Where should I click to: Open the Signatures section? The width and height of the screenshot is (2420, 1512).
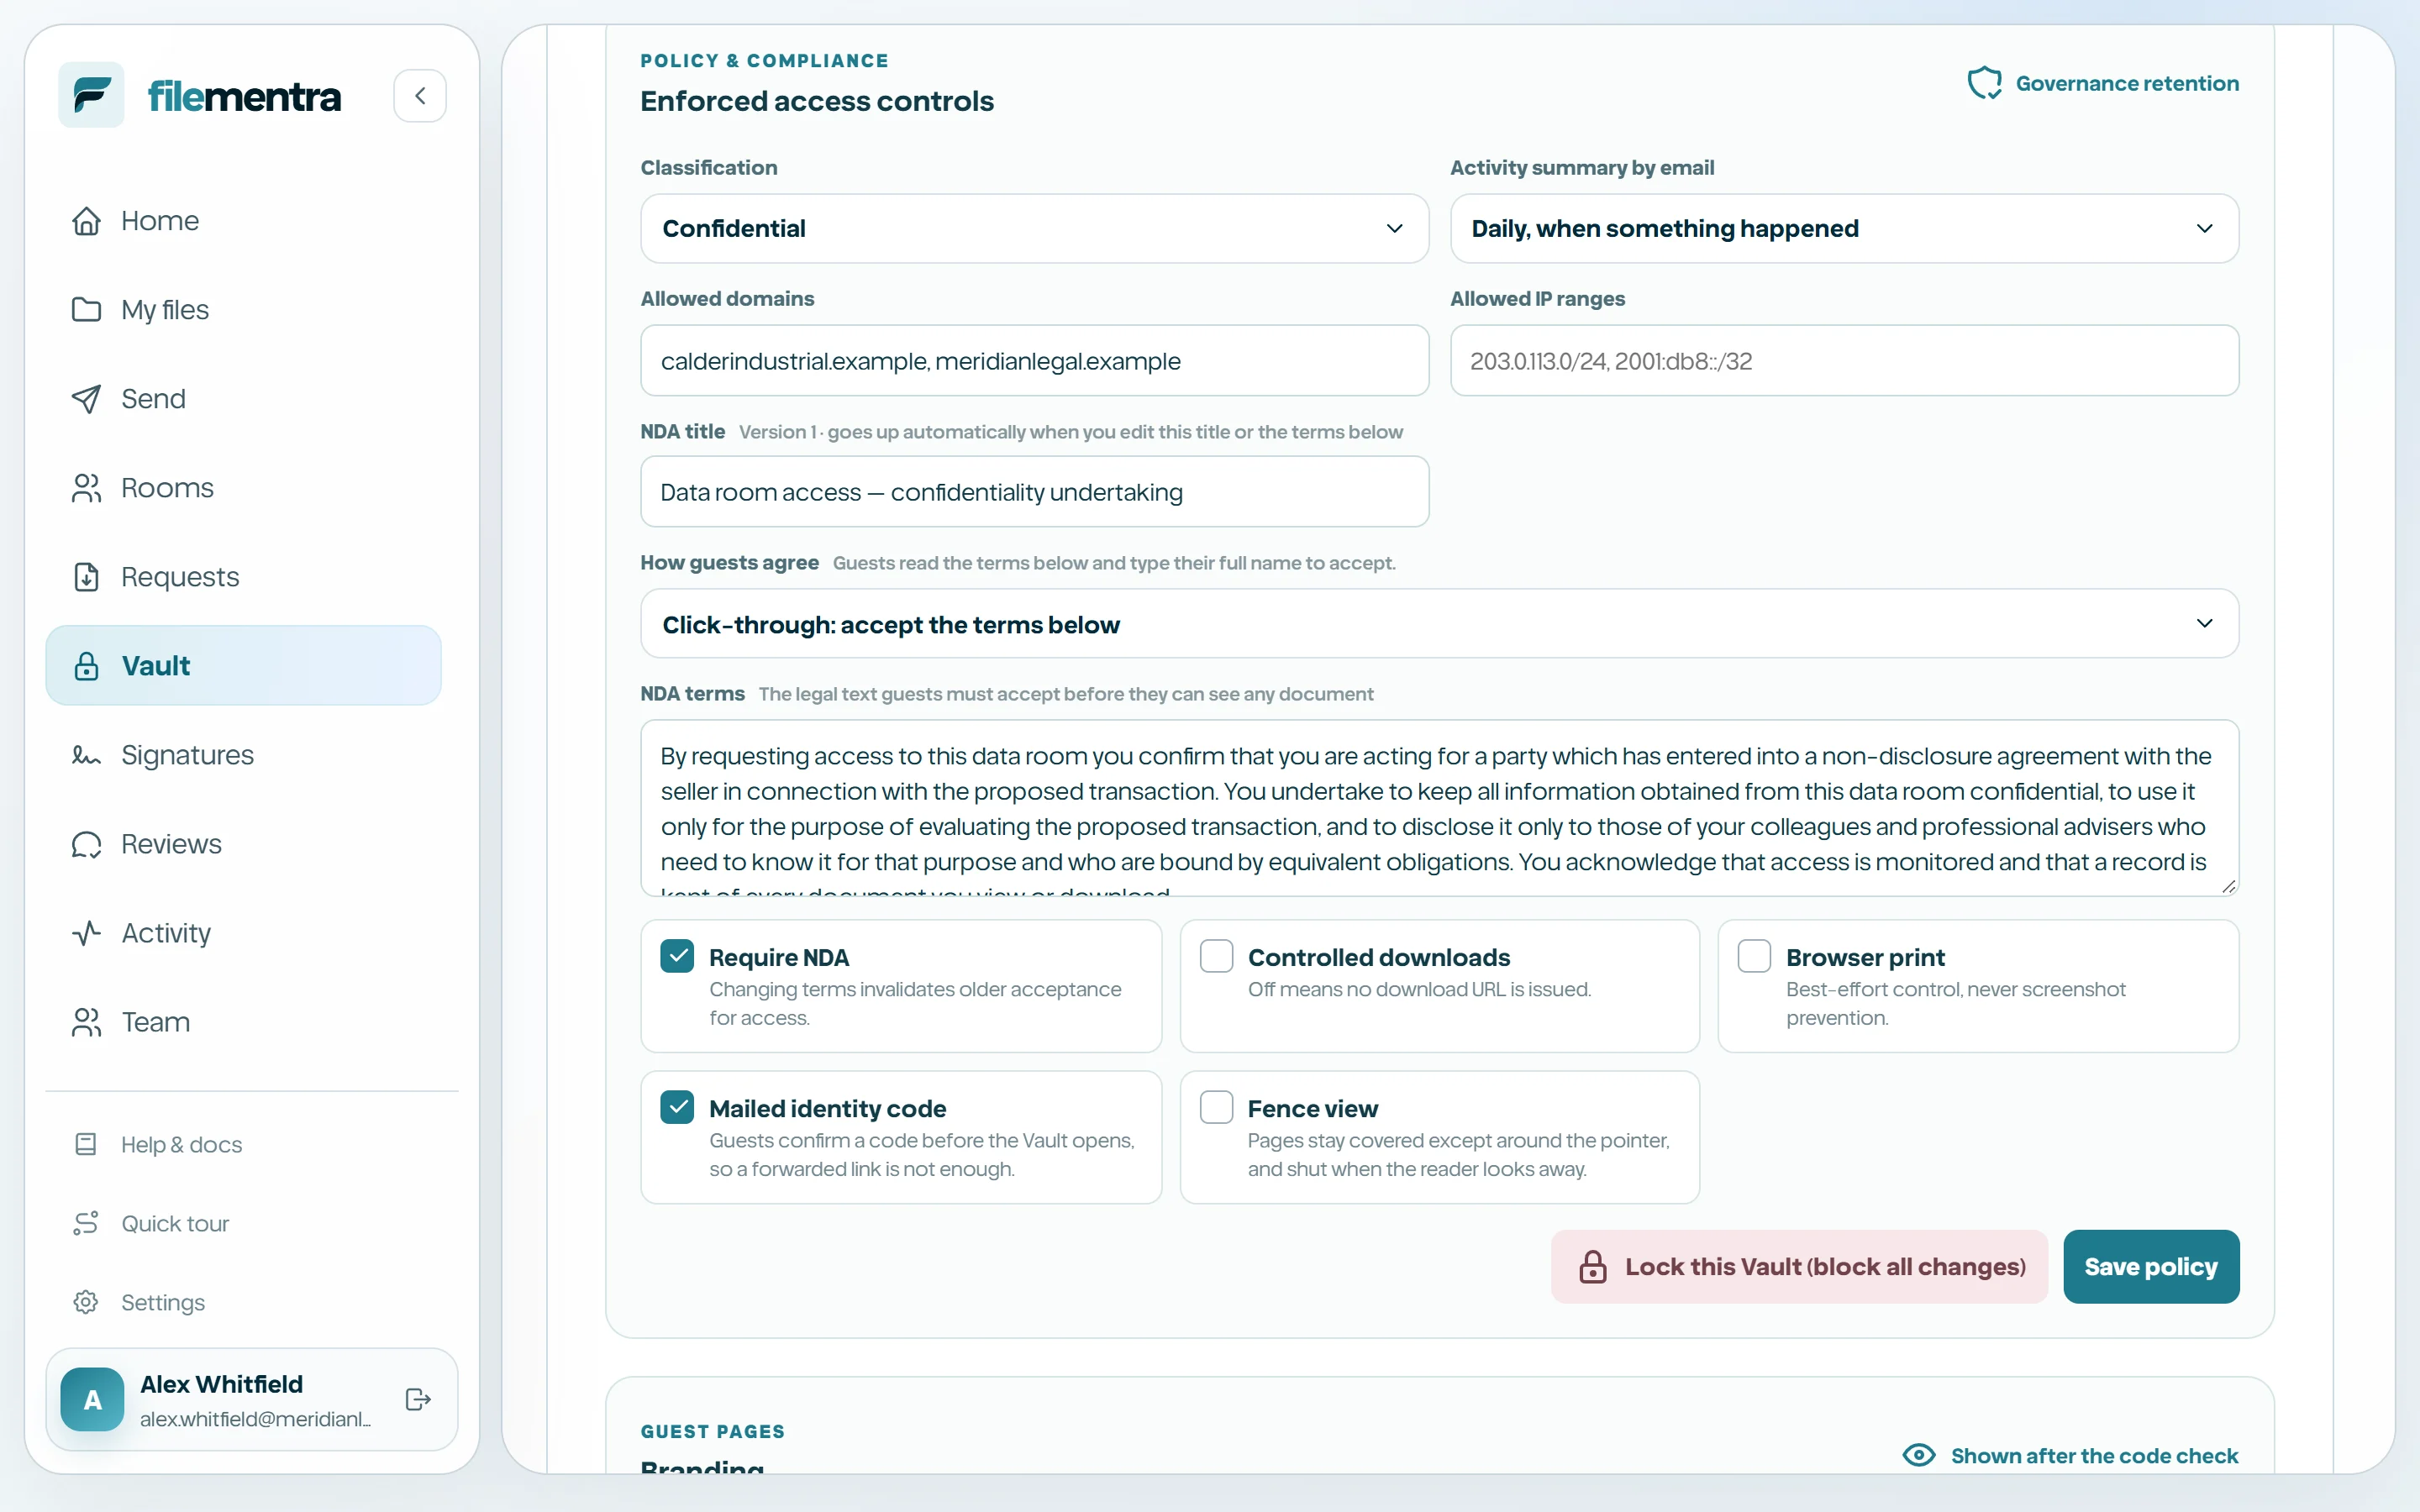243,755
